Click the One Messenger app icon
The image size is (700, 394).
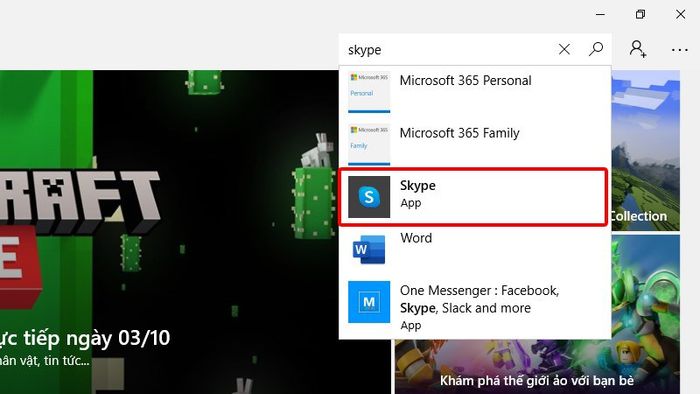(369, 302)
